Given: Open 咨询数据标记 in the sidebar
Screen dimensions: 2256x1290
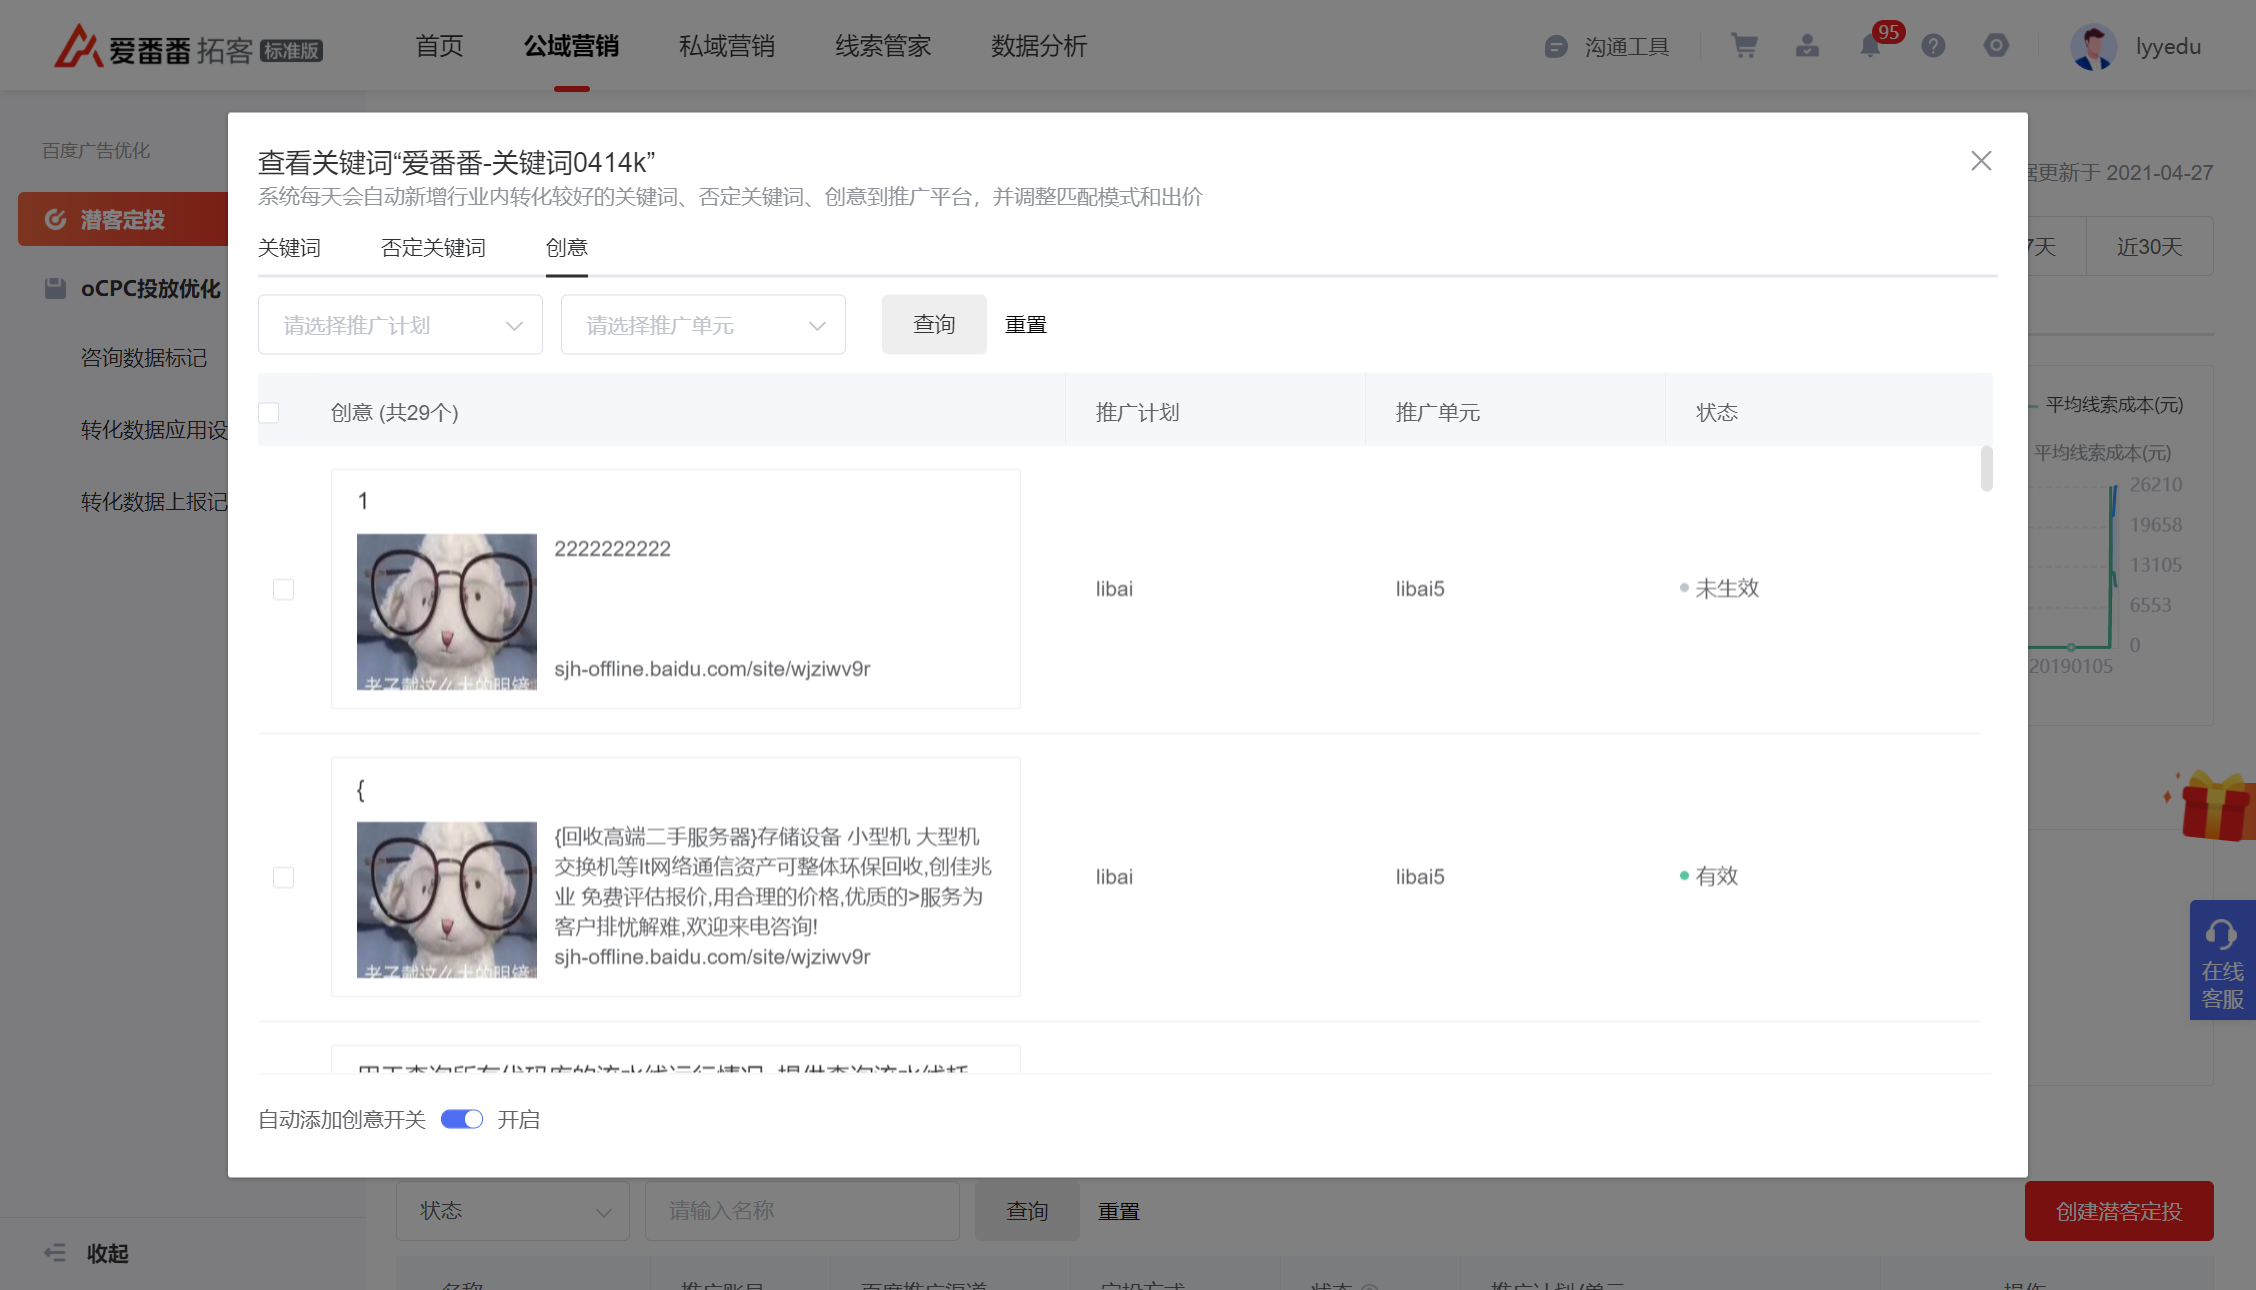Looking at the screenshot, I should (x=144, y=358).
